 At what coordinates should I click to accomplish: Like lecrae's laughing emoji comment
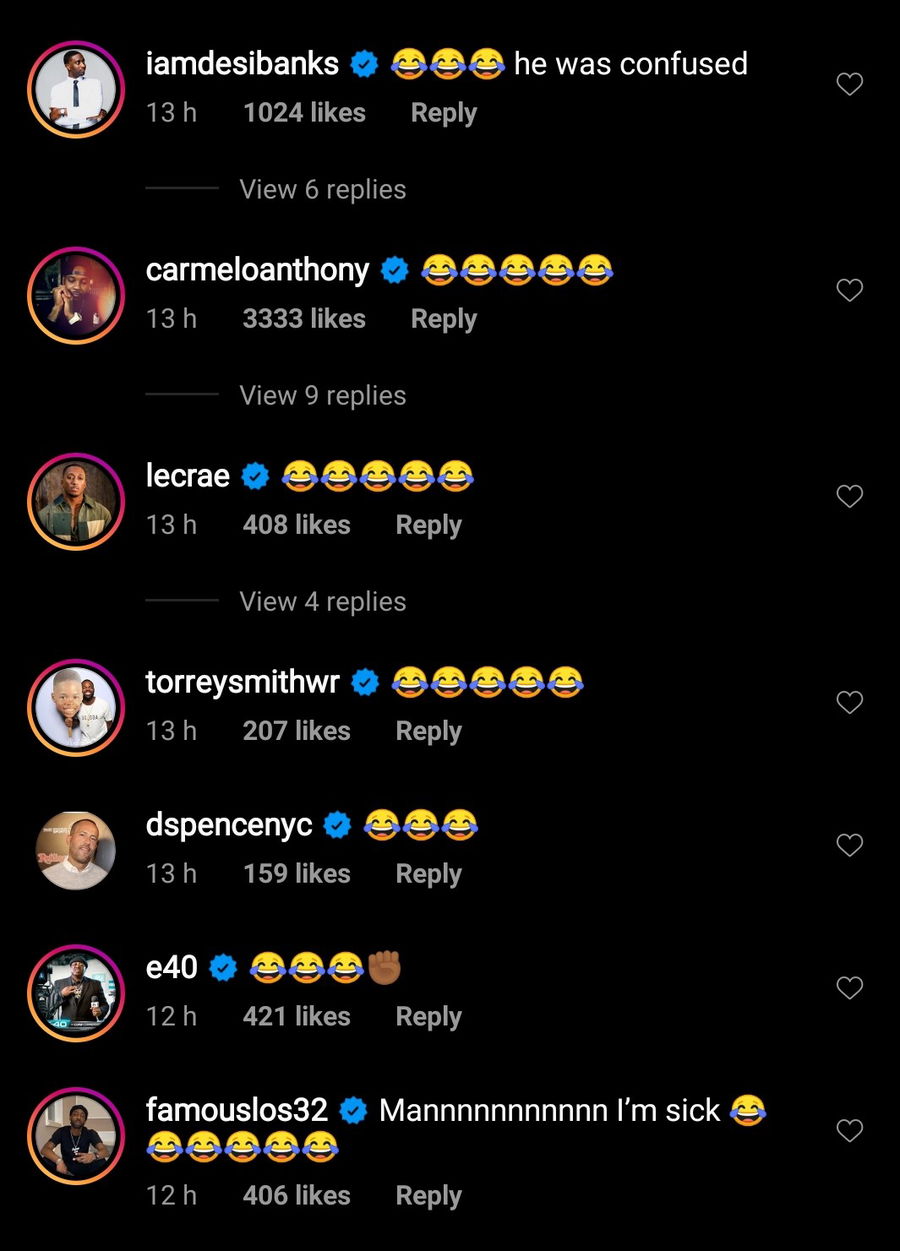tap(849, 497)
